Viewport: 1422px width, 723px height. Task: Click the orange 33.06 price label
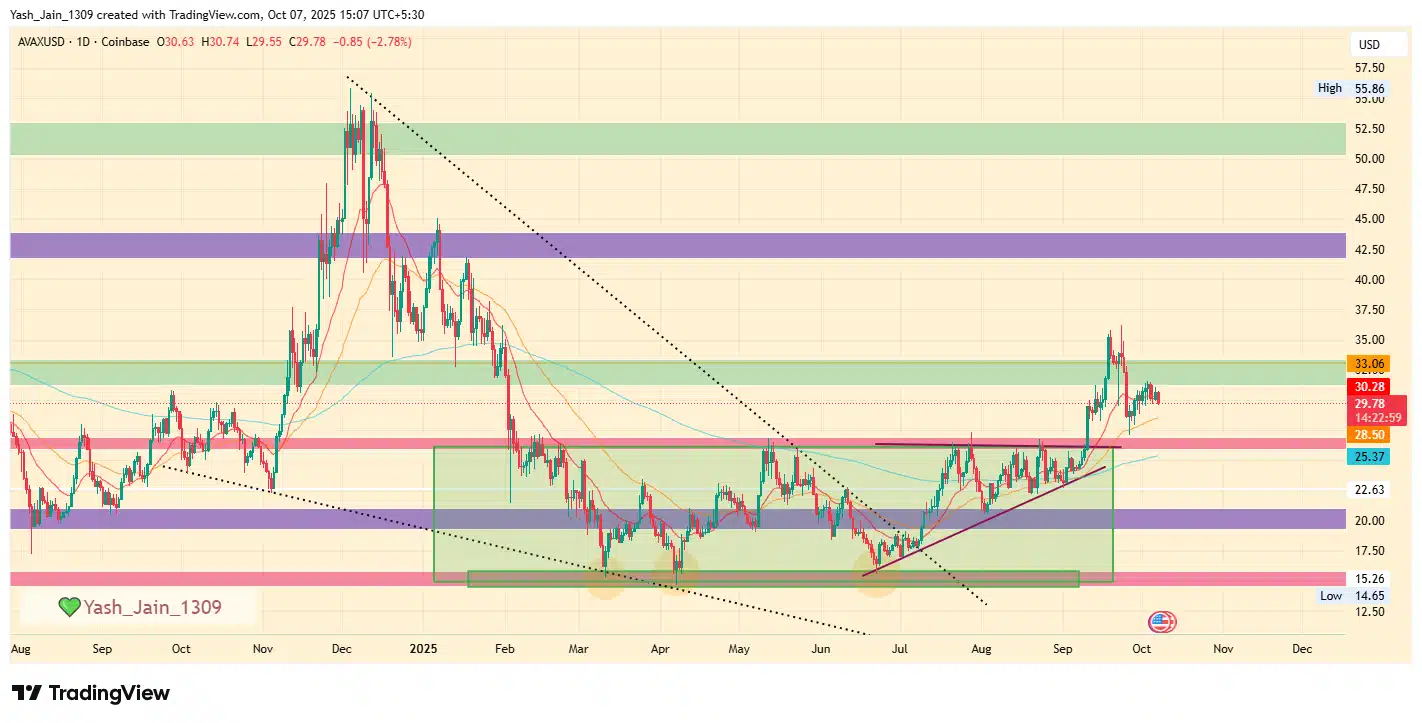point(1368,364)
